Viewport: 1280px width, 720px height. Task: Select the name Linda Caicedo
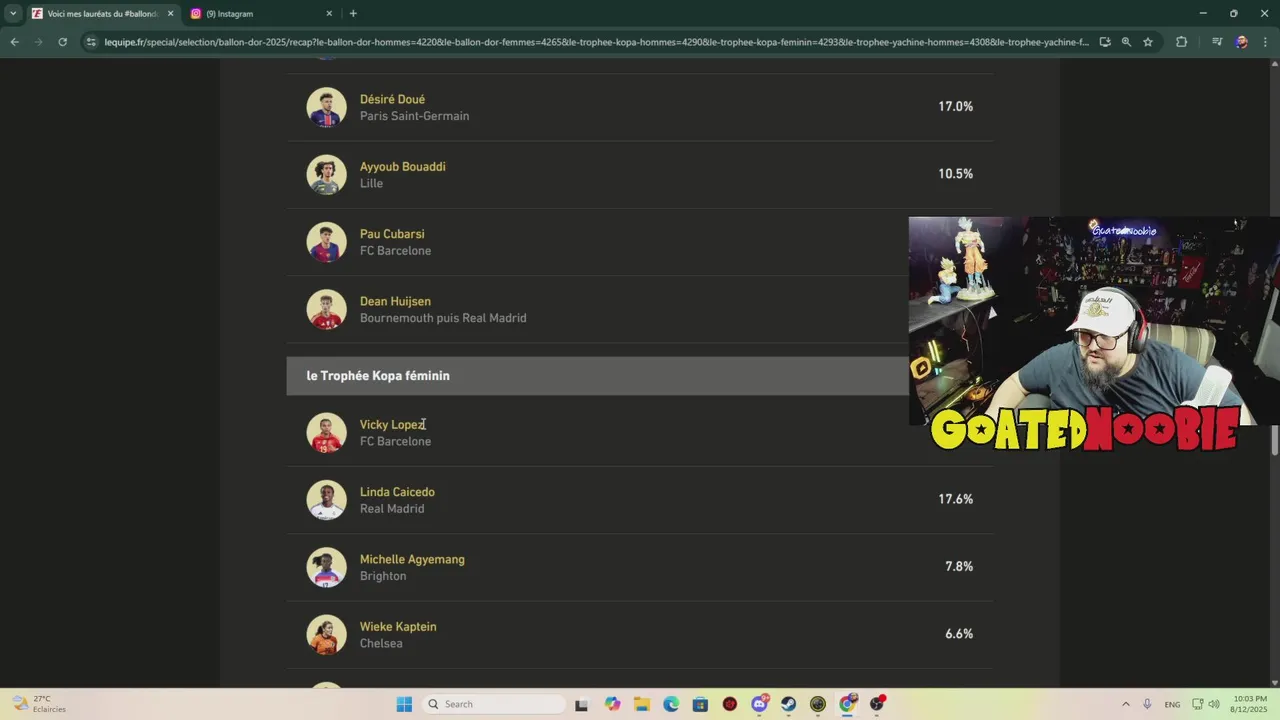397,492
